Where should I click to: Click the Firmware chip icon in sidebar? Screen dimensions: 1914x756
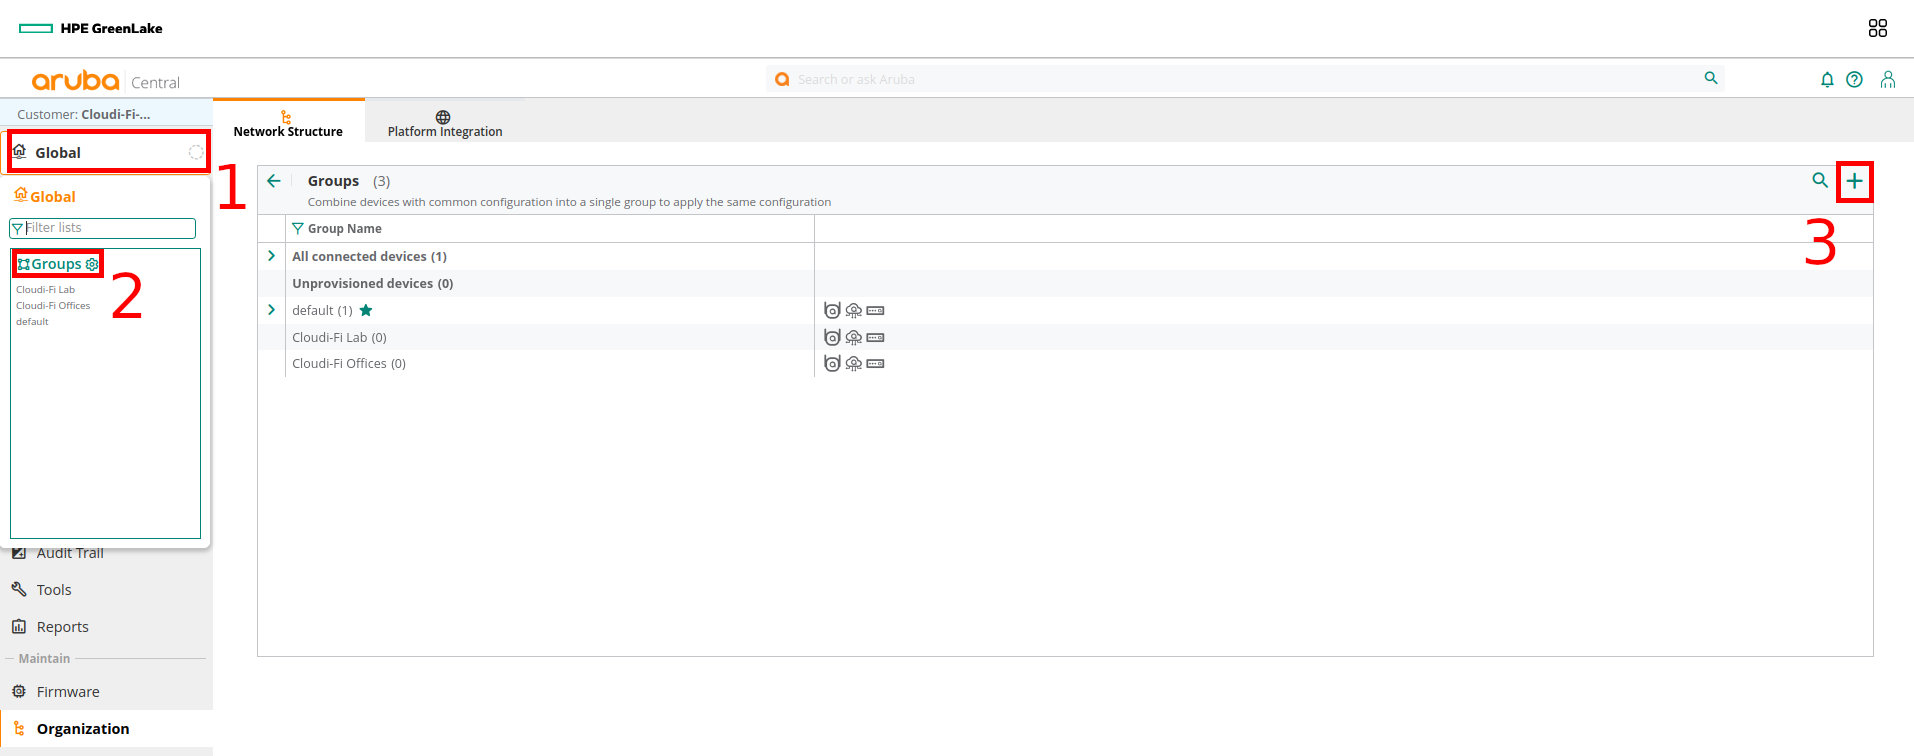[x=19, y=691]
